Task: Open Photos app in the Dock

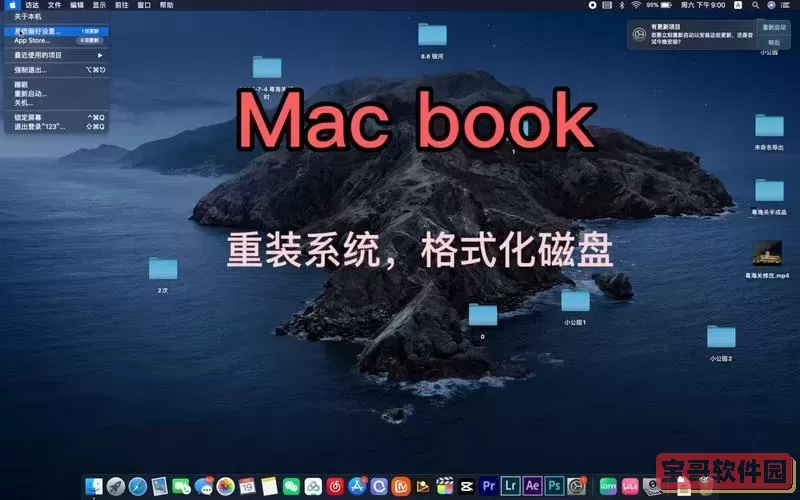Action: (x=225, y=486)
